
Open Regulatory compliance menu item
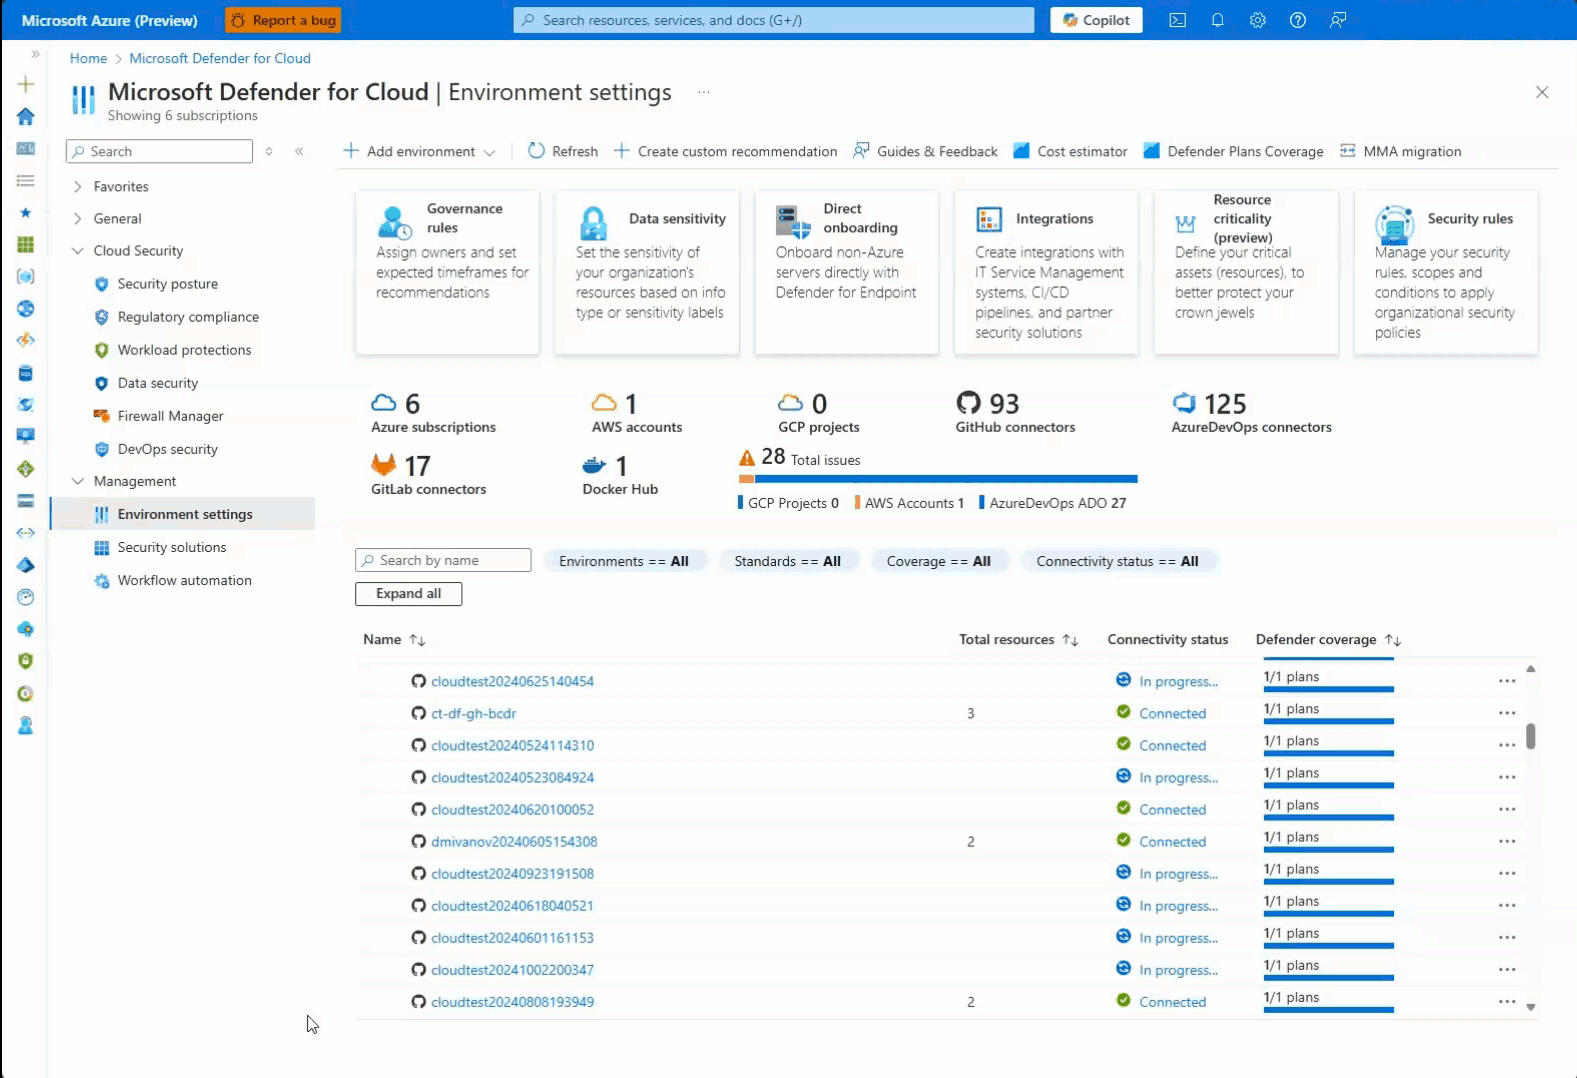(188, 317)
